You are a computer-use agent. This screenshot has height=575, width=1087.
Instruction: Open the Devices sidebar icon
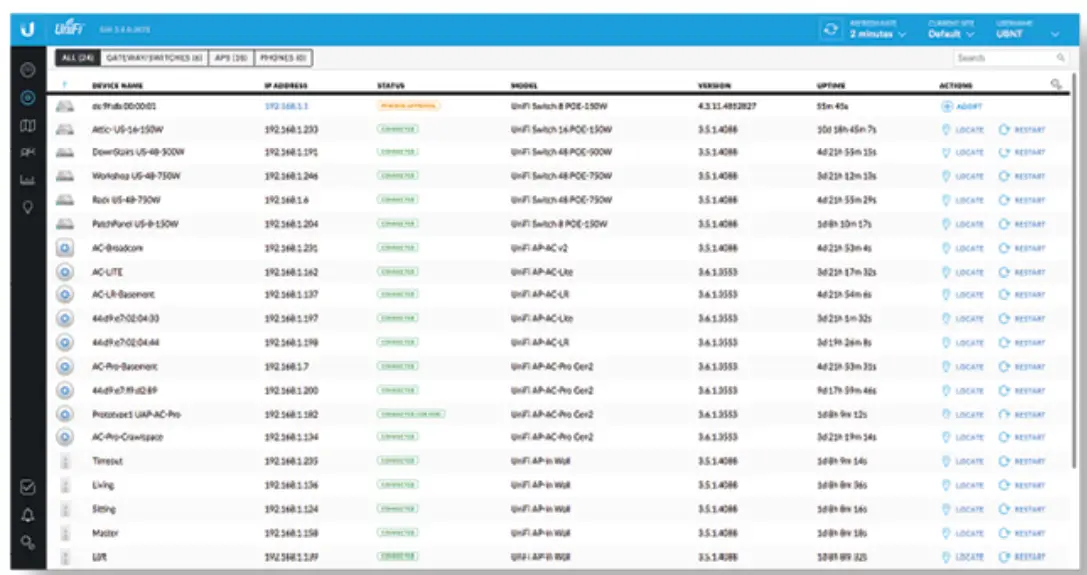(28, 98)
